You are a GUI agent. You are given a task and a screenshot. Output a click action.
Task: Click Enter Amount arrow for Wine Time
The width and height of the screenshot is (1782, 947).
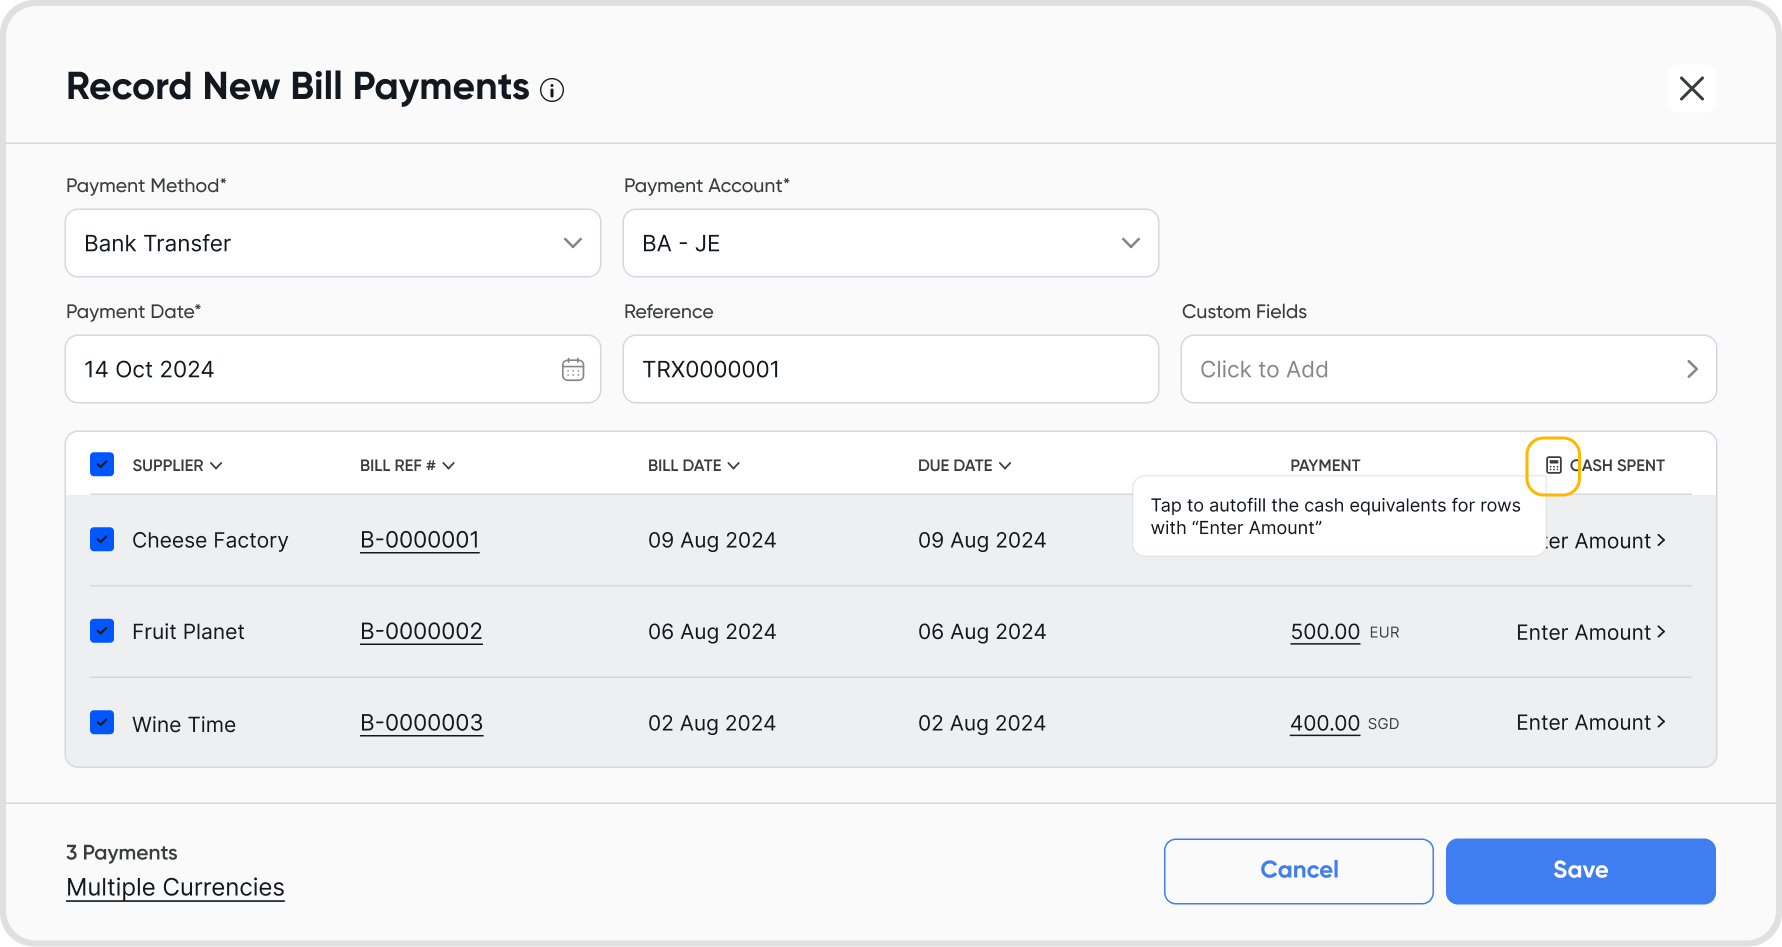[x=1660, y=722]
